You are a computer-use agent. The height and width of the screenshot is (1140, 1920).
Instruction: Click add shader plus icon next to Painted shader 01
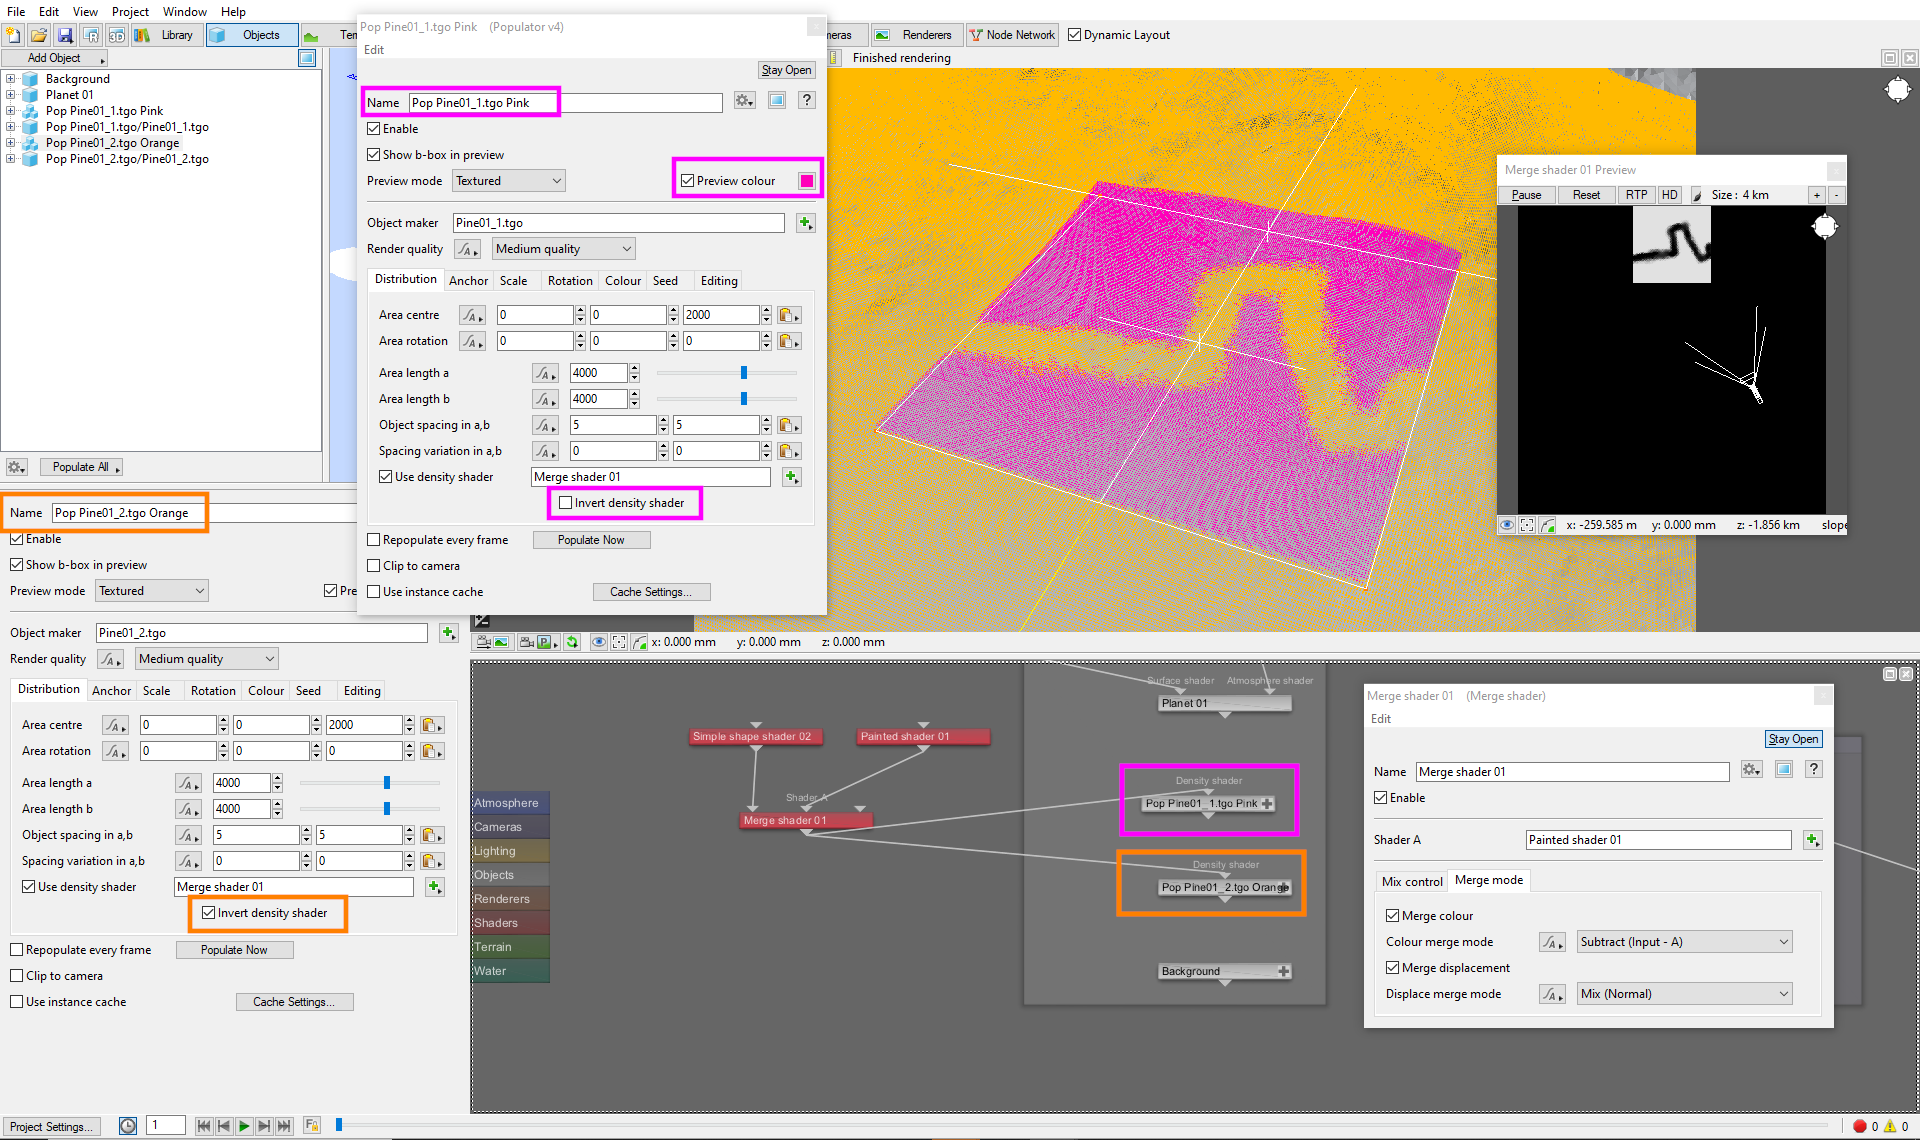pyautogui.click(x=1812, y=840)
